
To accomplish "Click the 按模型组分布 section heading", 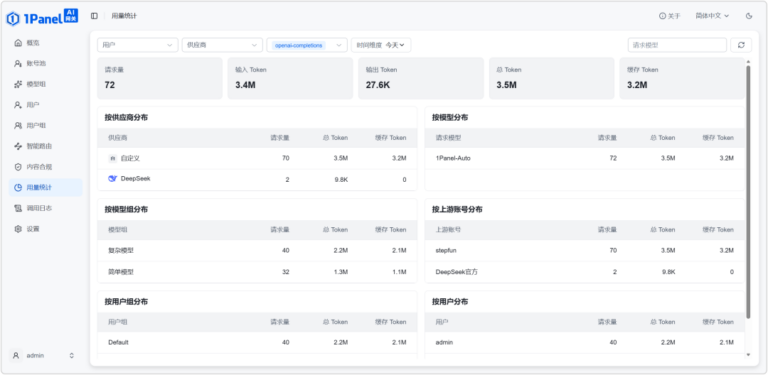I will pos(126,210).
